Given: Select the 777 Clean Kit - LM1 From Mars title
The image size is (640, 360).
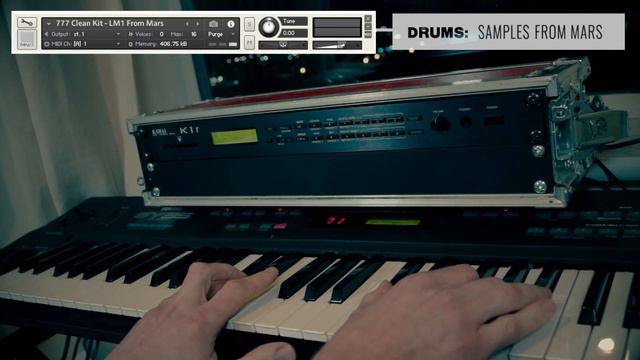Looking at the screenshot, I should [109, 23].
